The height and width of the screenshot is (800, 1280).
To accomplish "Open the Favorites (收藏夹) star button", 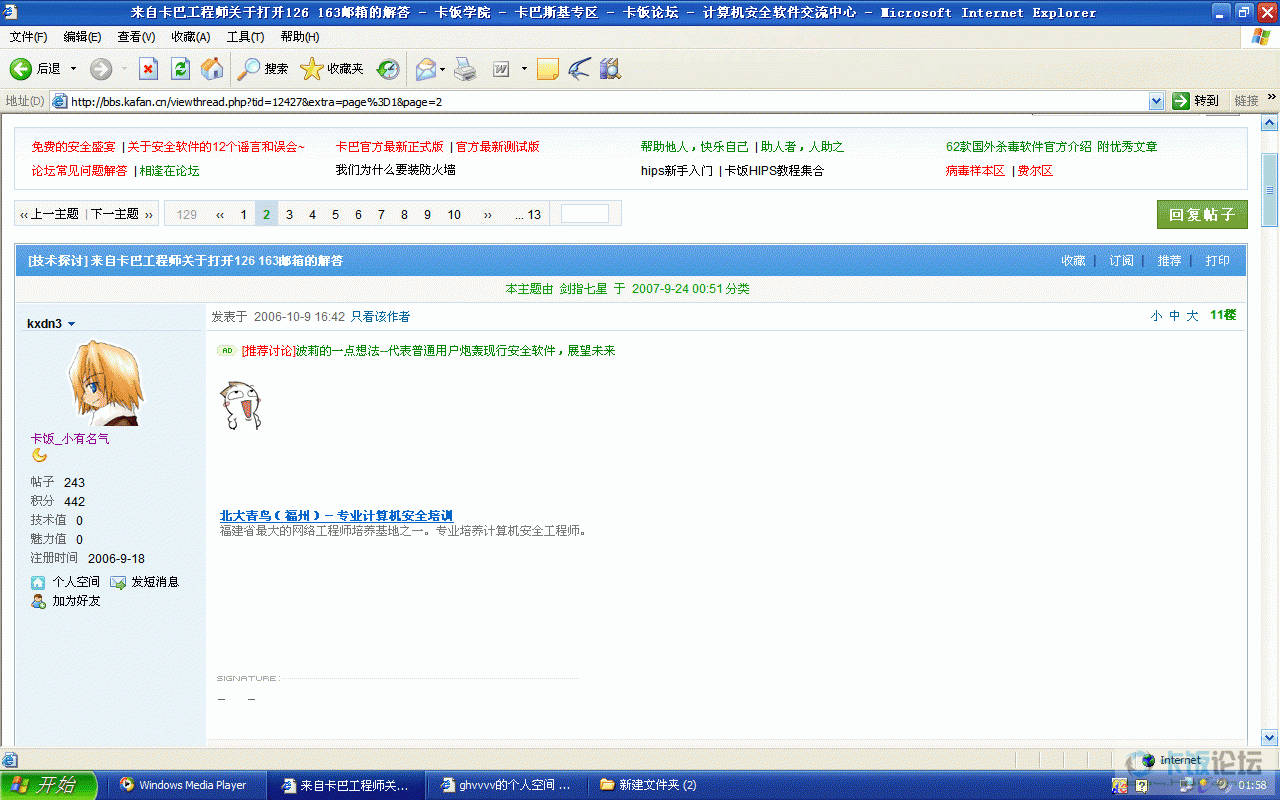I will pyautogui.click(x=332, y=69).
